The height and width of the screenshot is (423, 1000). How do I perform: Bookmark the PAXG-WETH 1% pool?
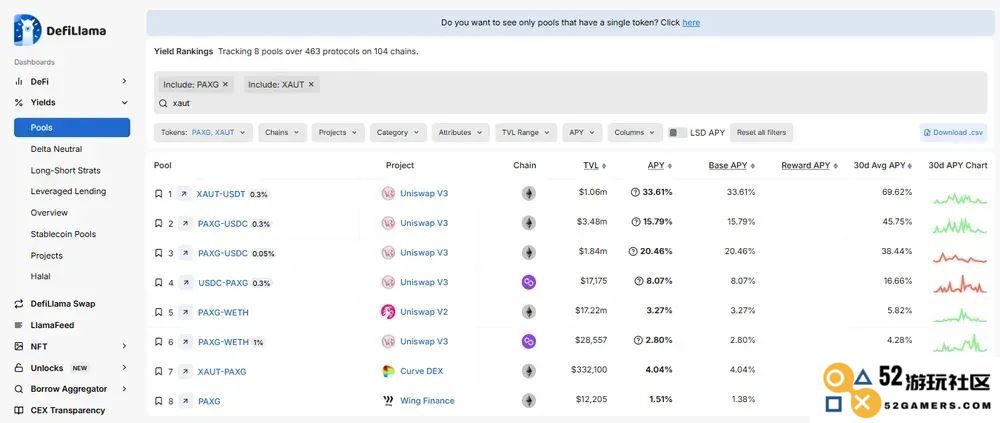(158, 342)
